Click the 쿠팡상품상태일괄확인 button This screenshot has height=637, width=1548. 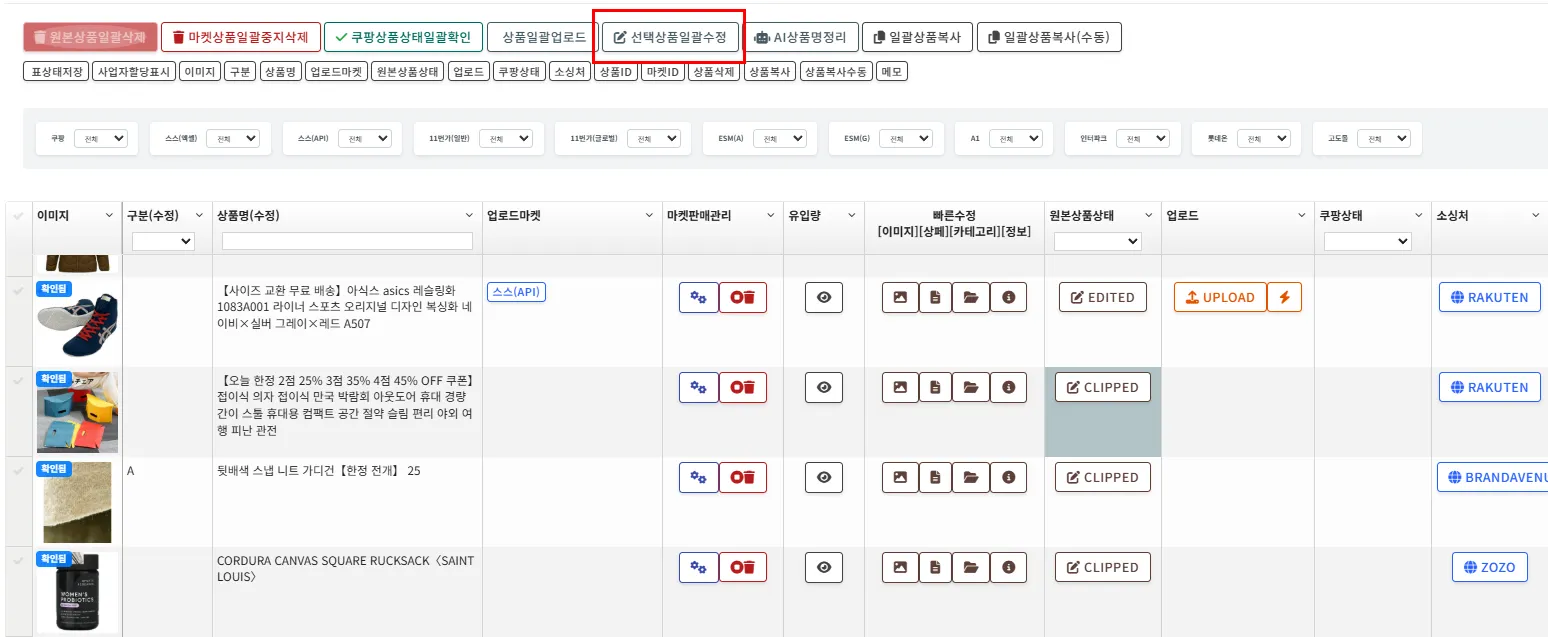pos(403,37)
